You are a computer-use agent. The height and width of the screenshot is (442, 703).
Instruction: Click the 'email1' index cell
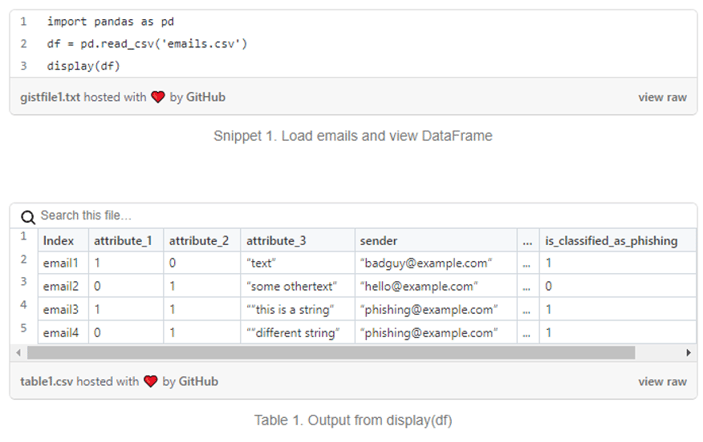(61, 263)
